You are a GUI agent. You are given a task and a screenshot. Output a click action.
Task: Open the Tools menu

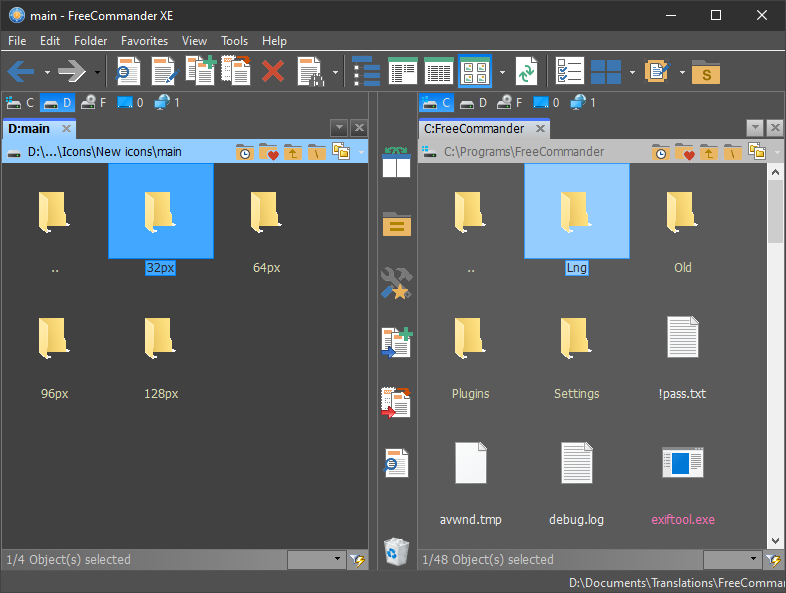tap(235, 41)
